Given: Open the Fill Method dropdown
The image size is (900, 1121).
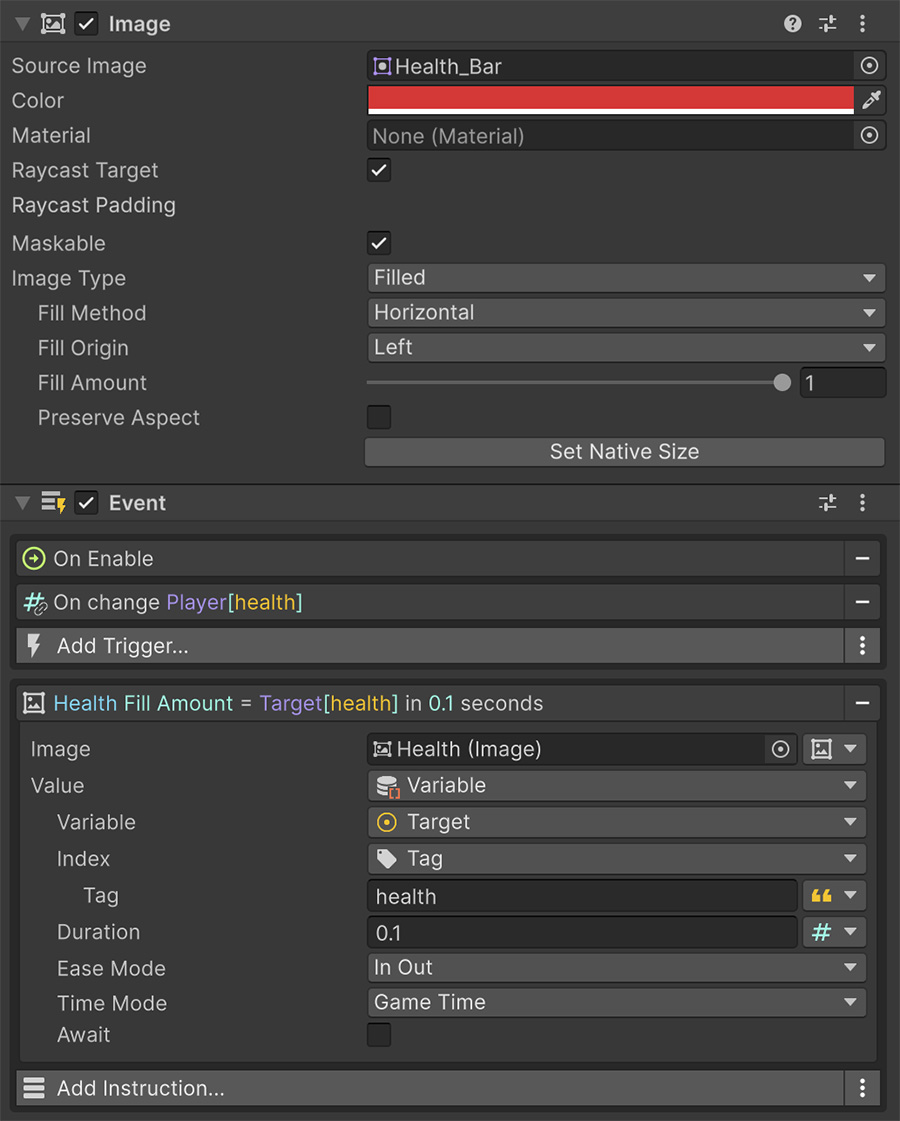Looking at the screenshot, I should coord(626,312).
